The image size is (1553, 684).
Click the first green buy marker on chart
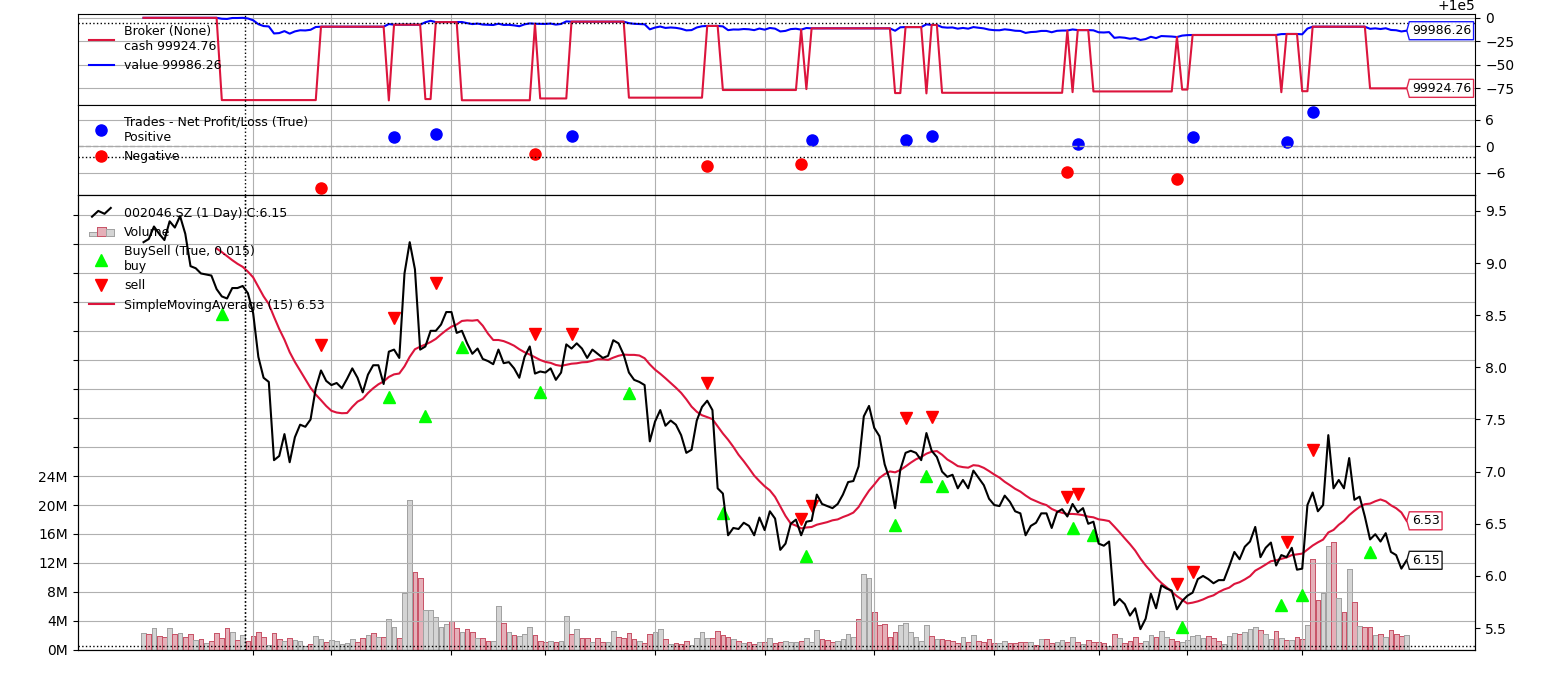tap(222, 314)
